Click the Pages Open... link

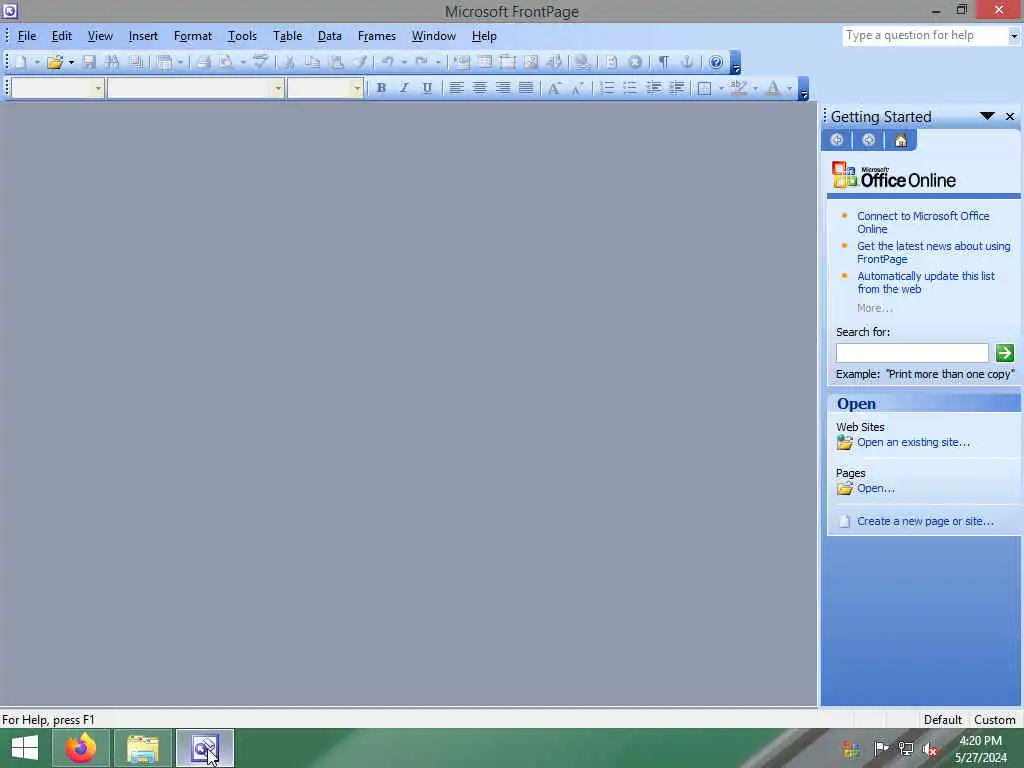[x=875, y=488]
